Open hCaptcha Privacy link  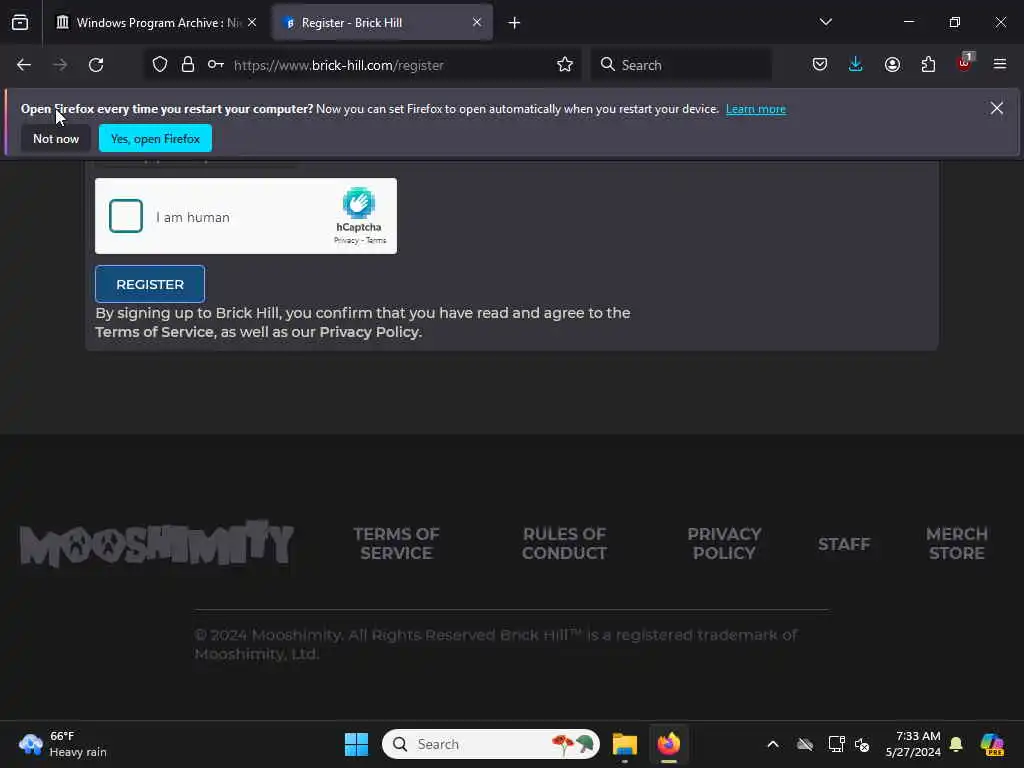pyautogui.click(x=346, y=240)
